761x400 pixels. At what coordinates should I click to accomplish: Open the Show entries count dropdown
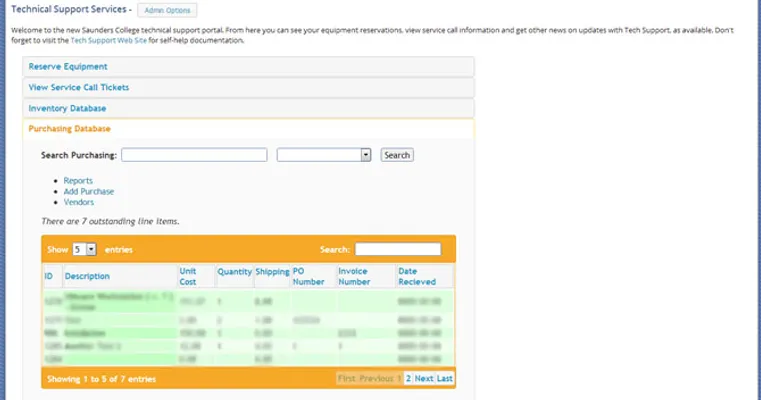[85, 249]
